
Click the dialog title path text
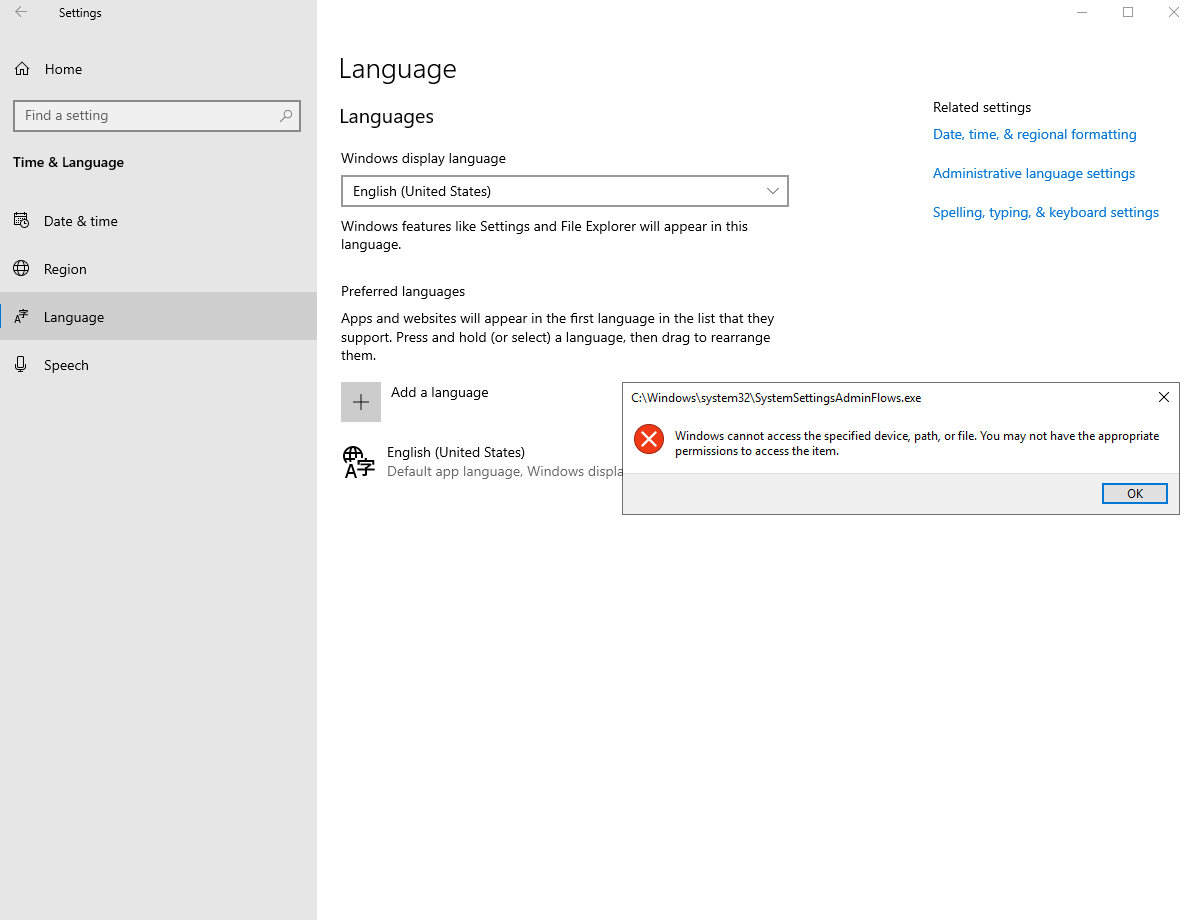[776, 398]
